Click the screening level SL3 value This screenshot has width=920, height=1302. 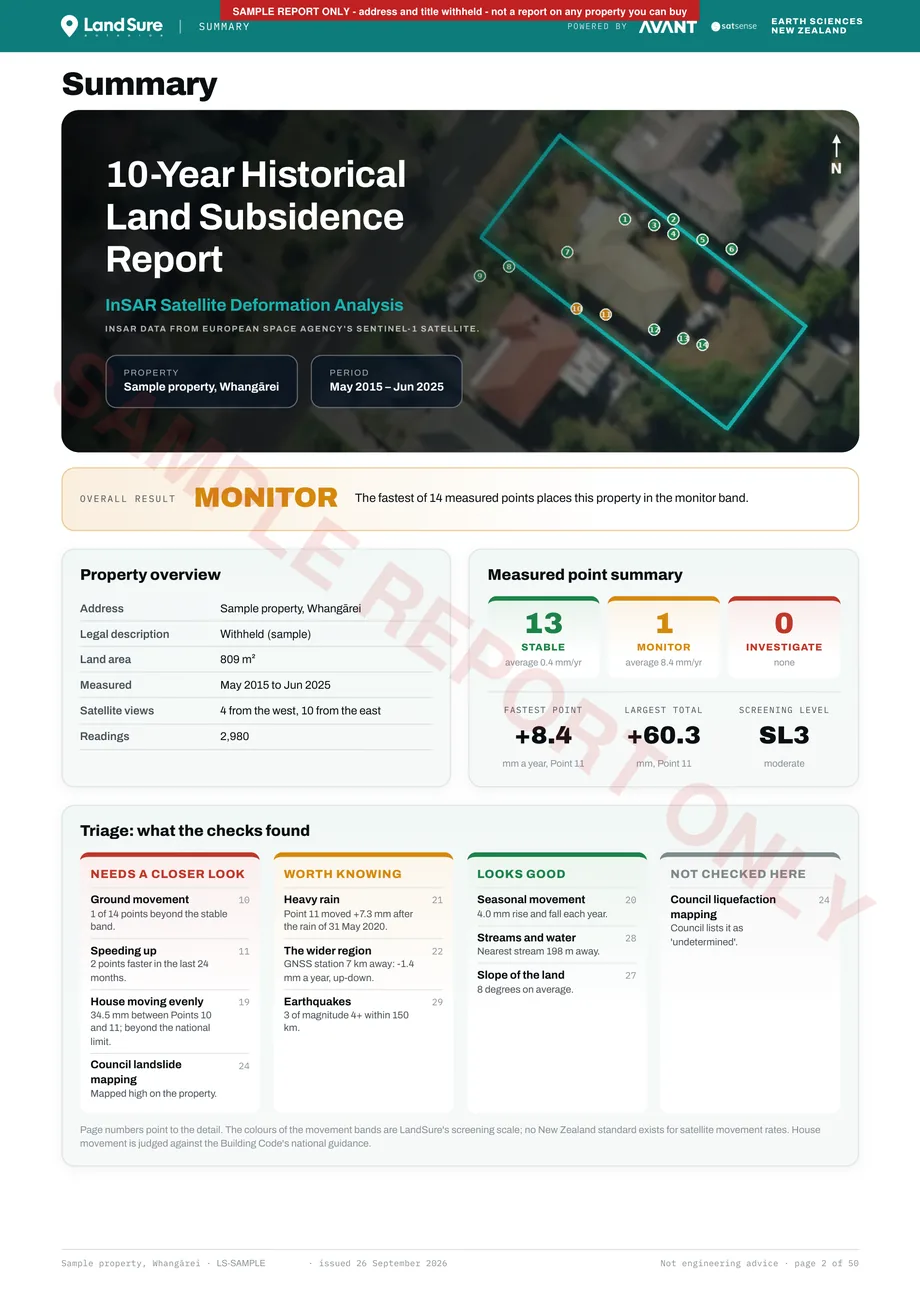(x=784, y=736)
